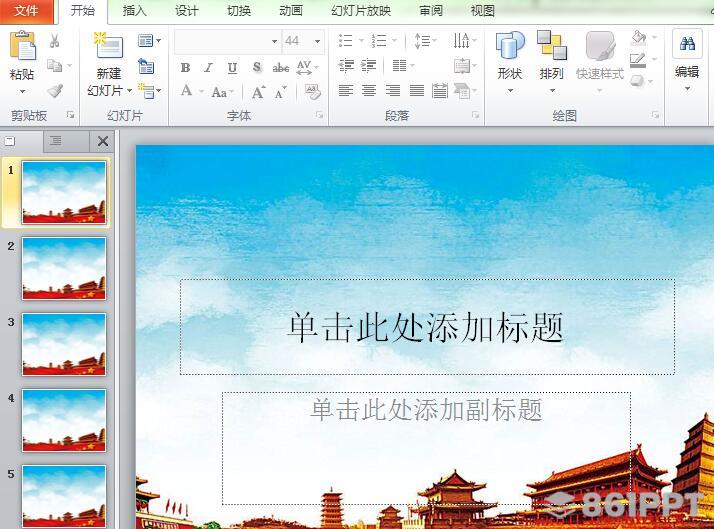Switch to the Slide Show tab
Screen dimensions: 714x529
coord(361,11)
